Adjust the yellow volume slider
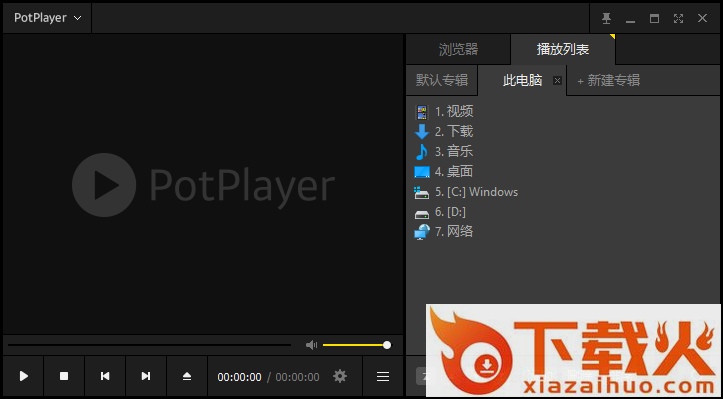This screenshot has width=723, height=399. [357, 345]
